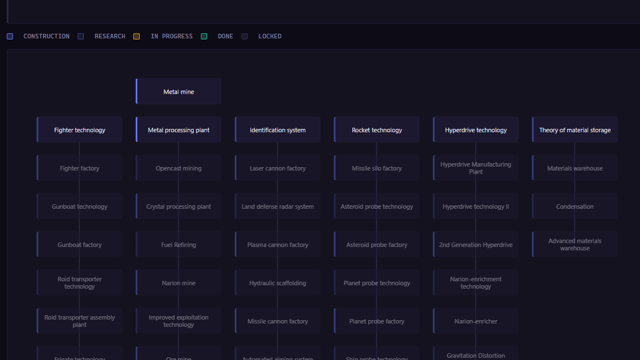The image size is (640, 360).
Task: Click the Construction legend color square
Action: tap(10, 36)
